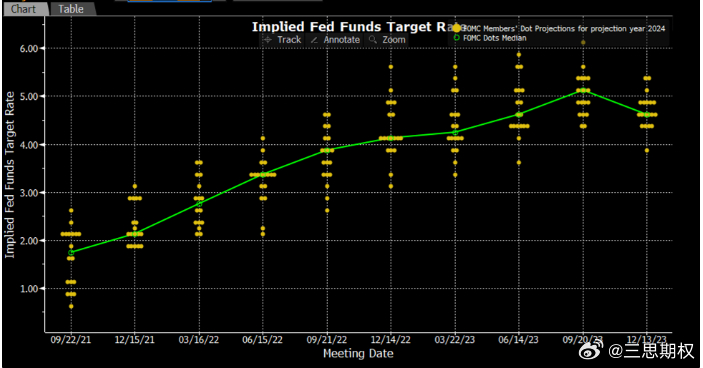Choose the Zoom magnifier tool
Image resolution: width=703 pixels, height=368 pixels.
pos(387,39)
